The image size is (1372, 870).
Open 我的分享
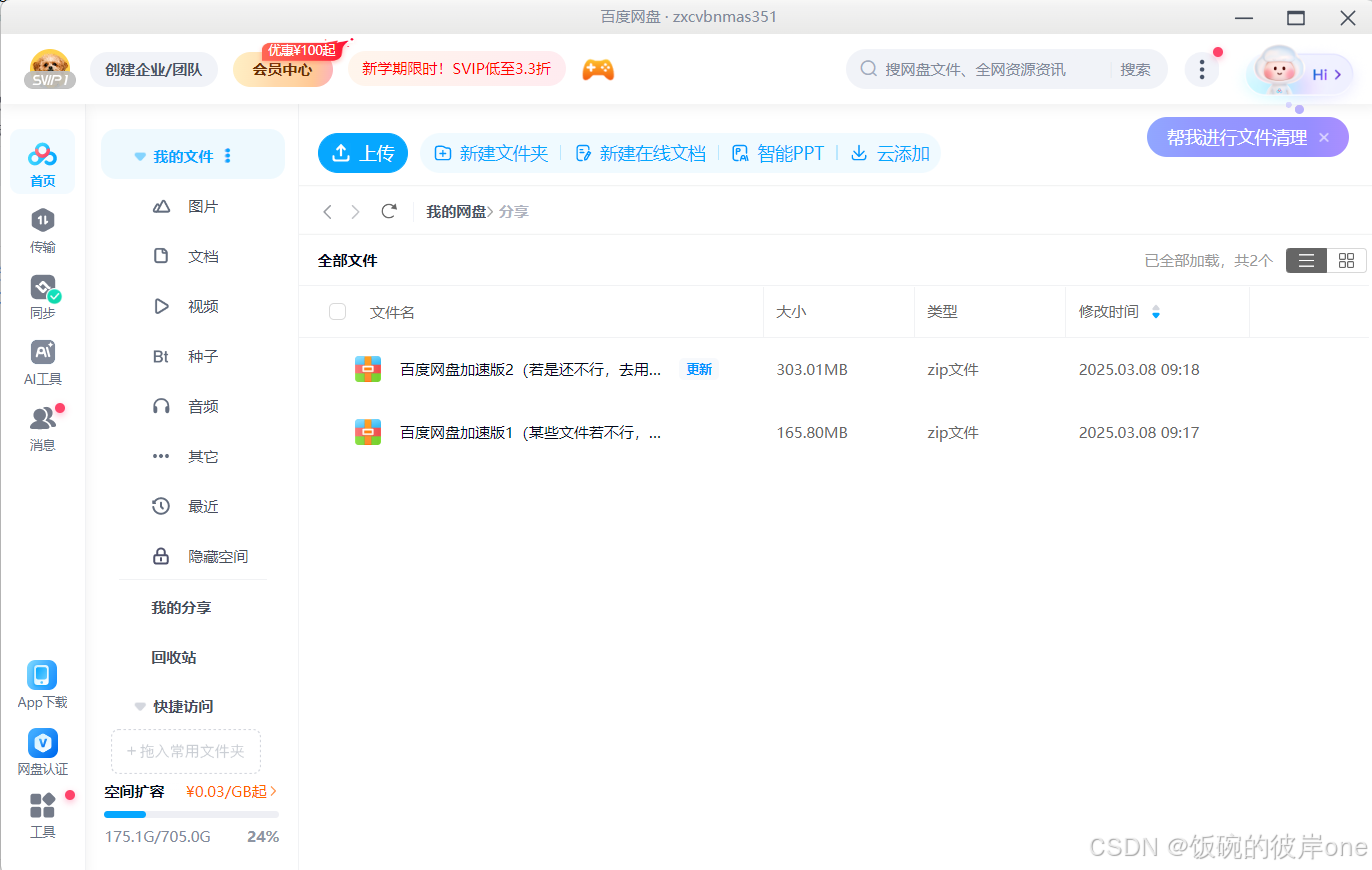coord(181,607)
